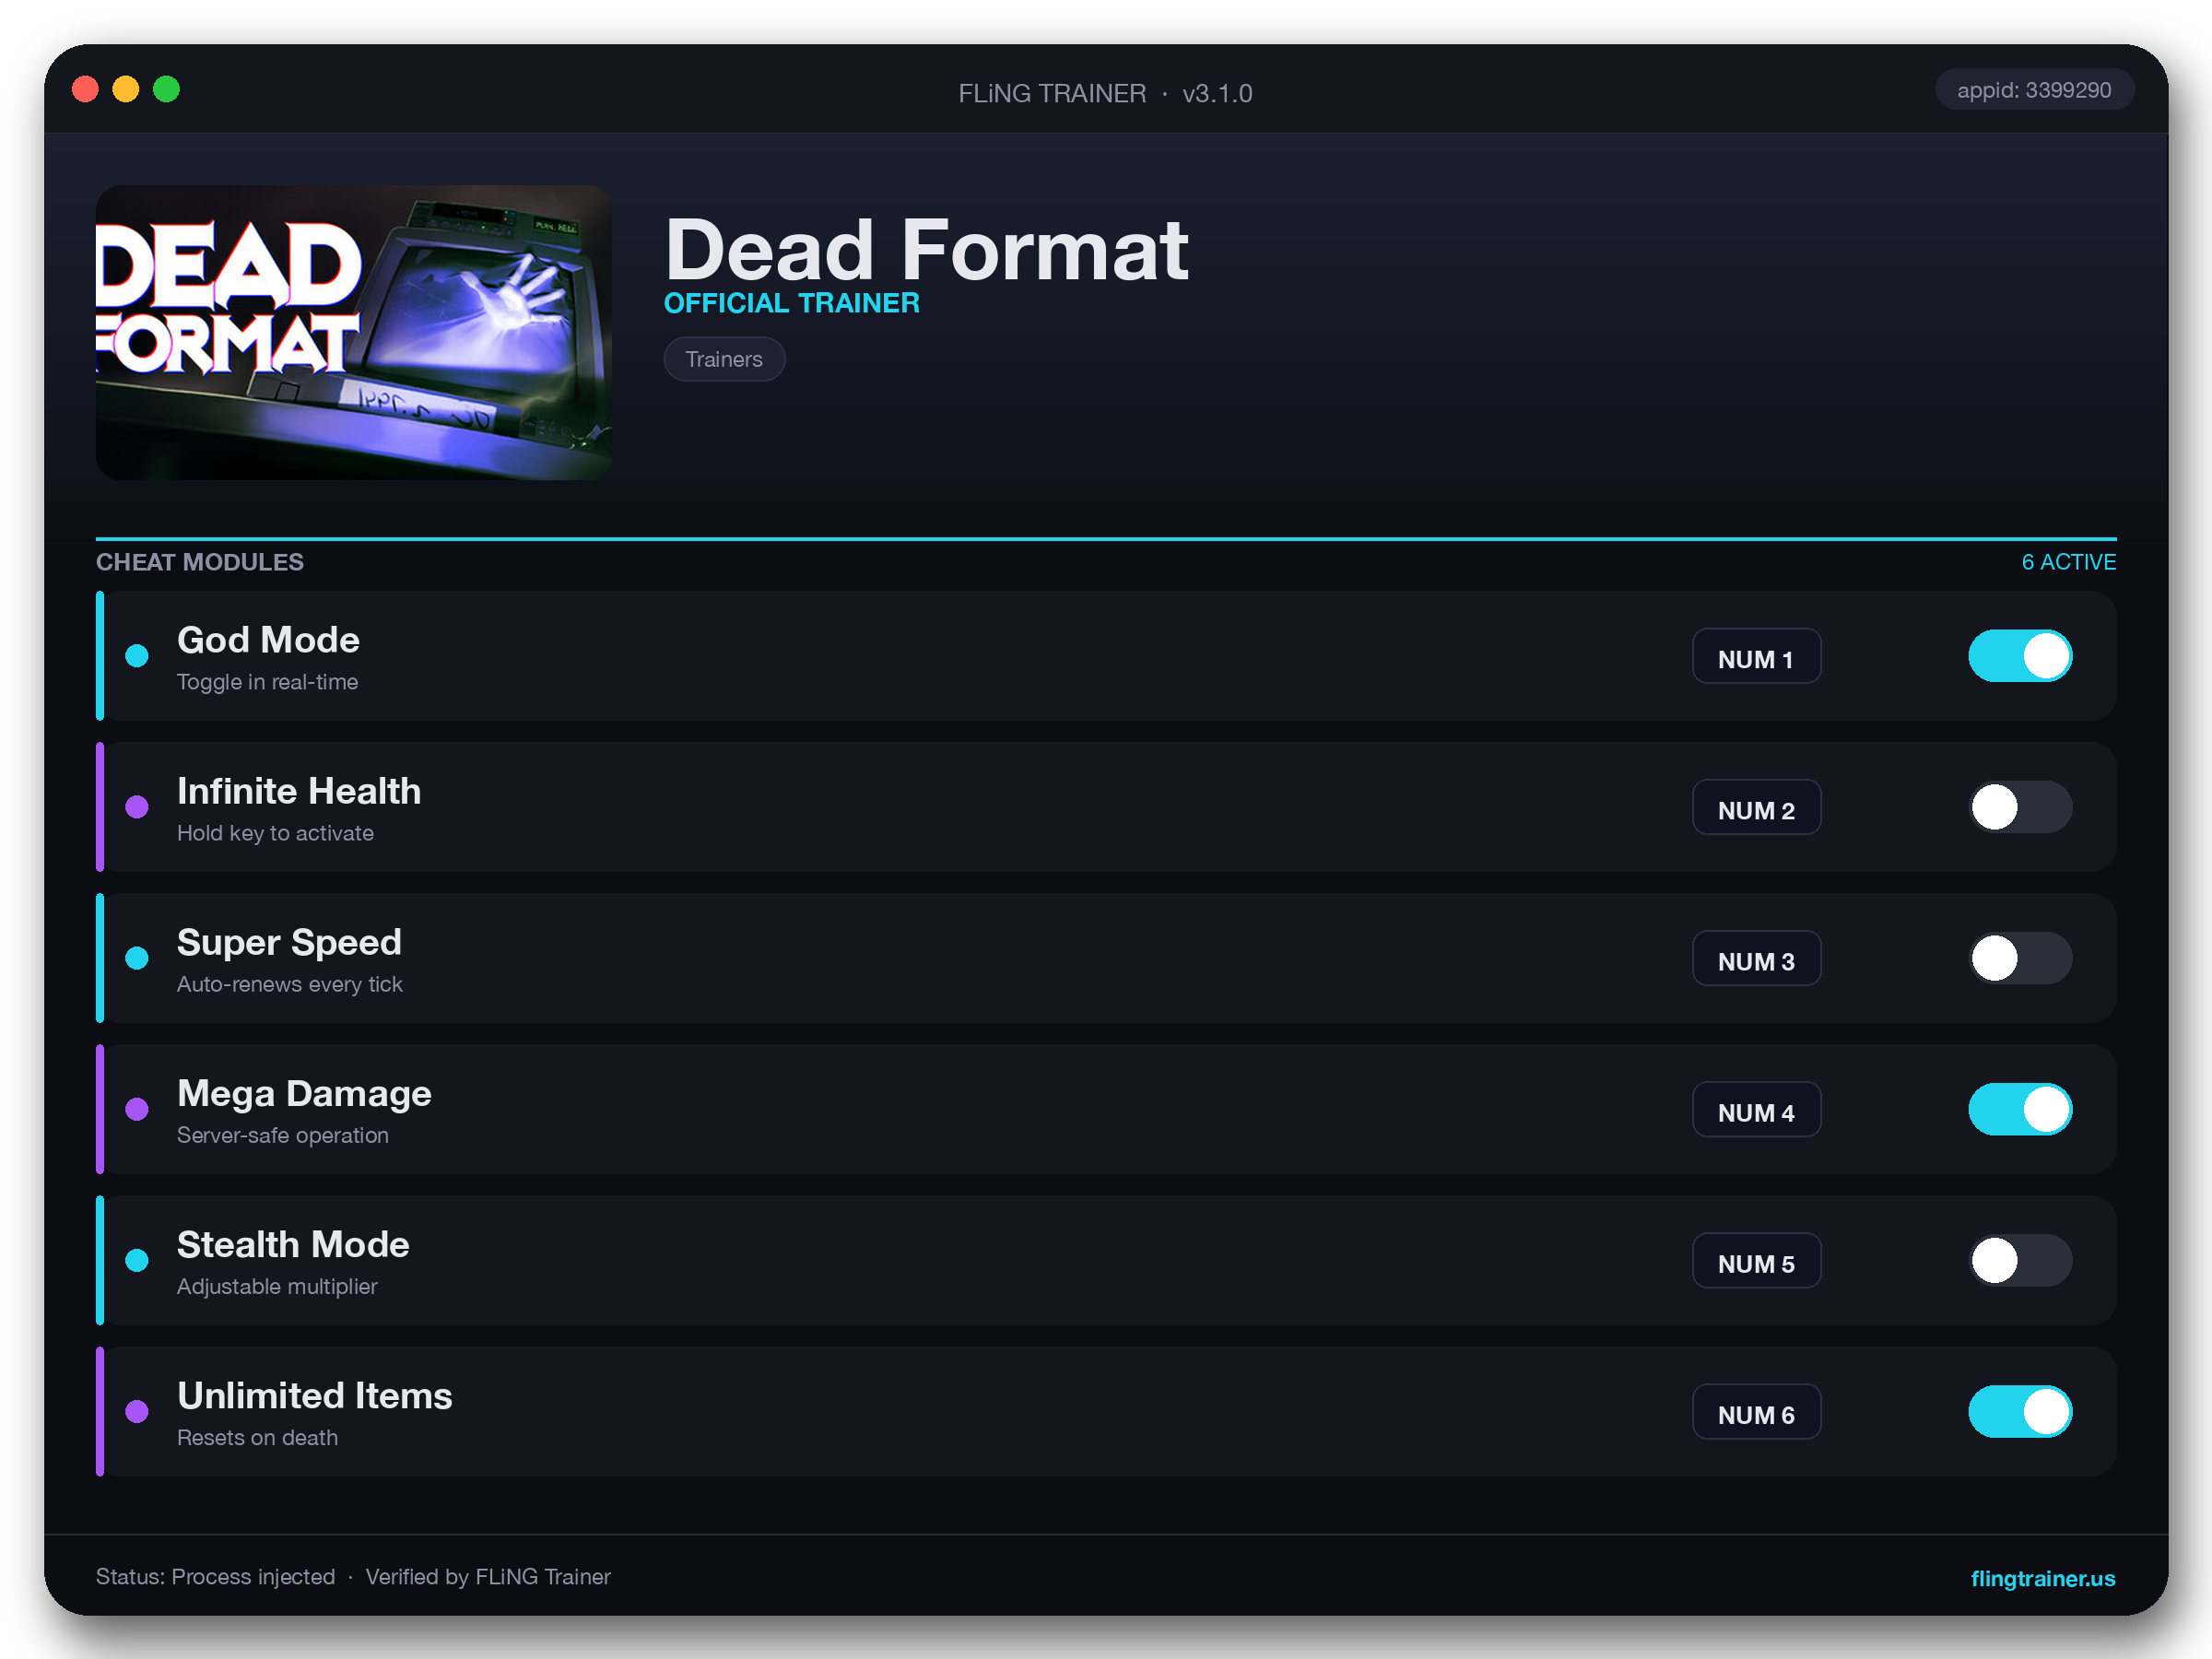This screenshot has width=2212, height=1659.
Task: Click the Super Speed module name
Action: [x=289, y=942]
